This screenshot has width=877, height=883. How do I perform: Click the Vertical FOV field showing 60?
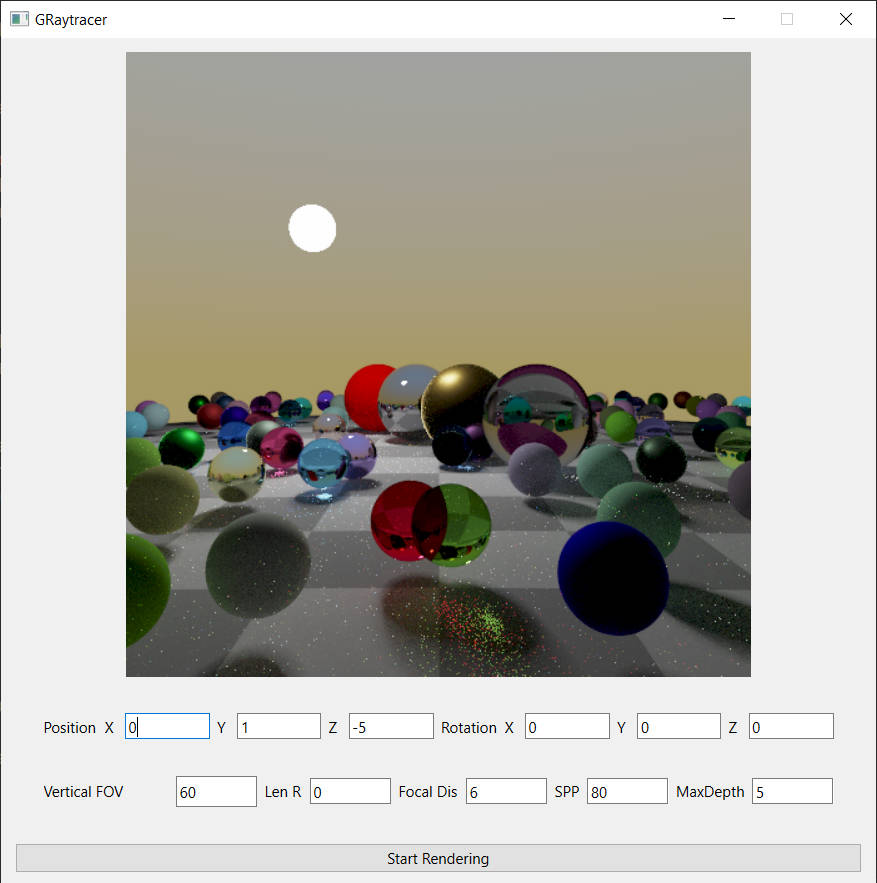(x=216, y=792)
